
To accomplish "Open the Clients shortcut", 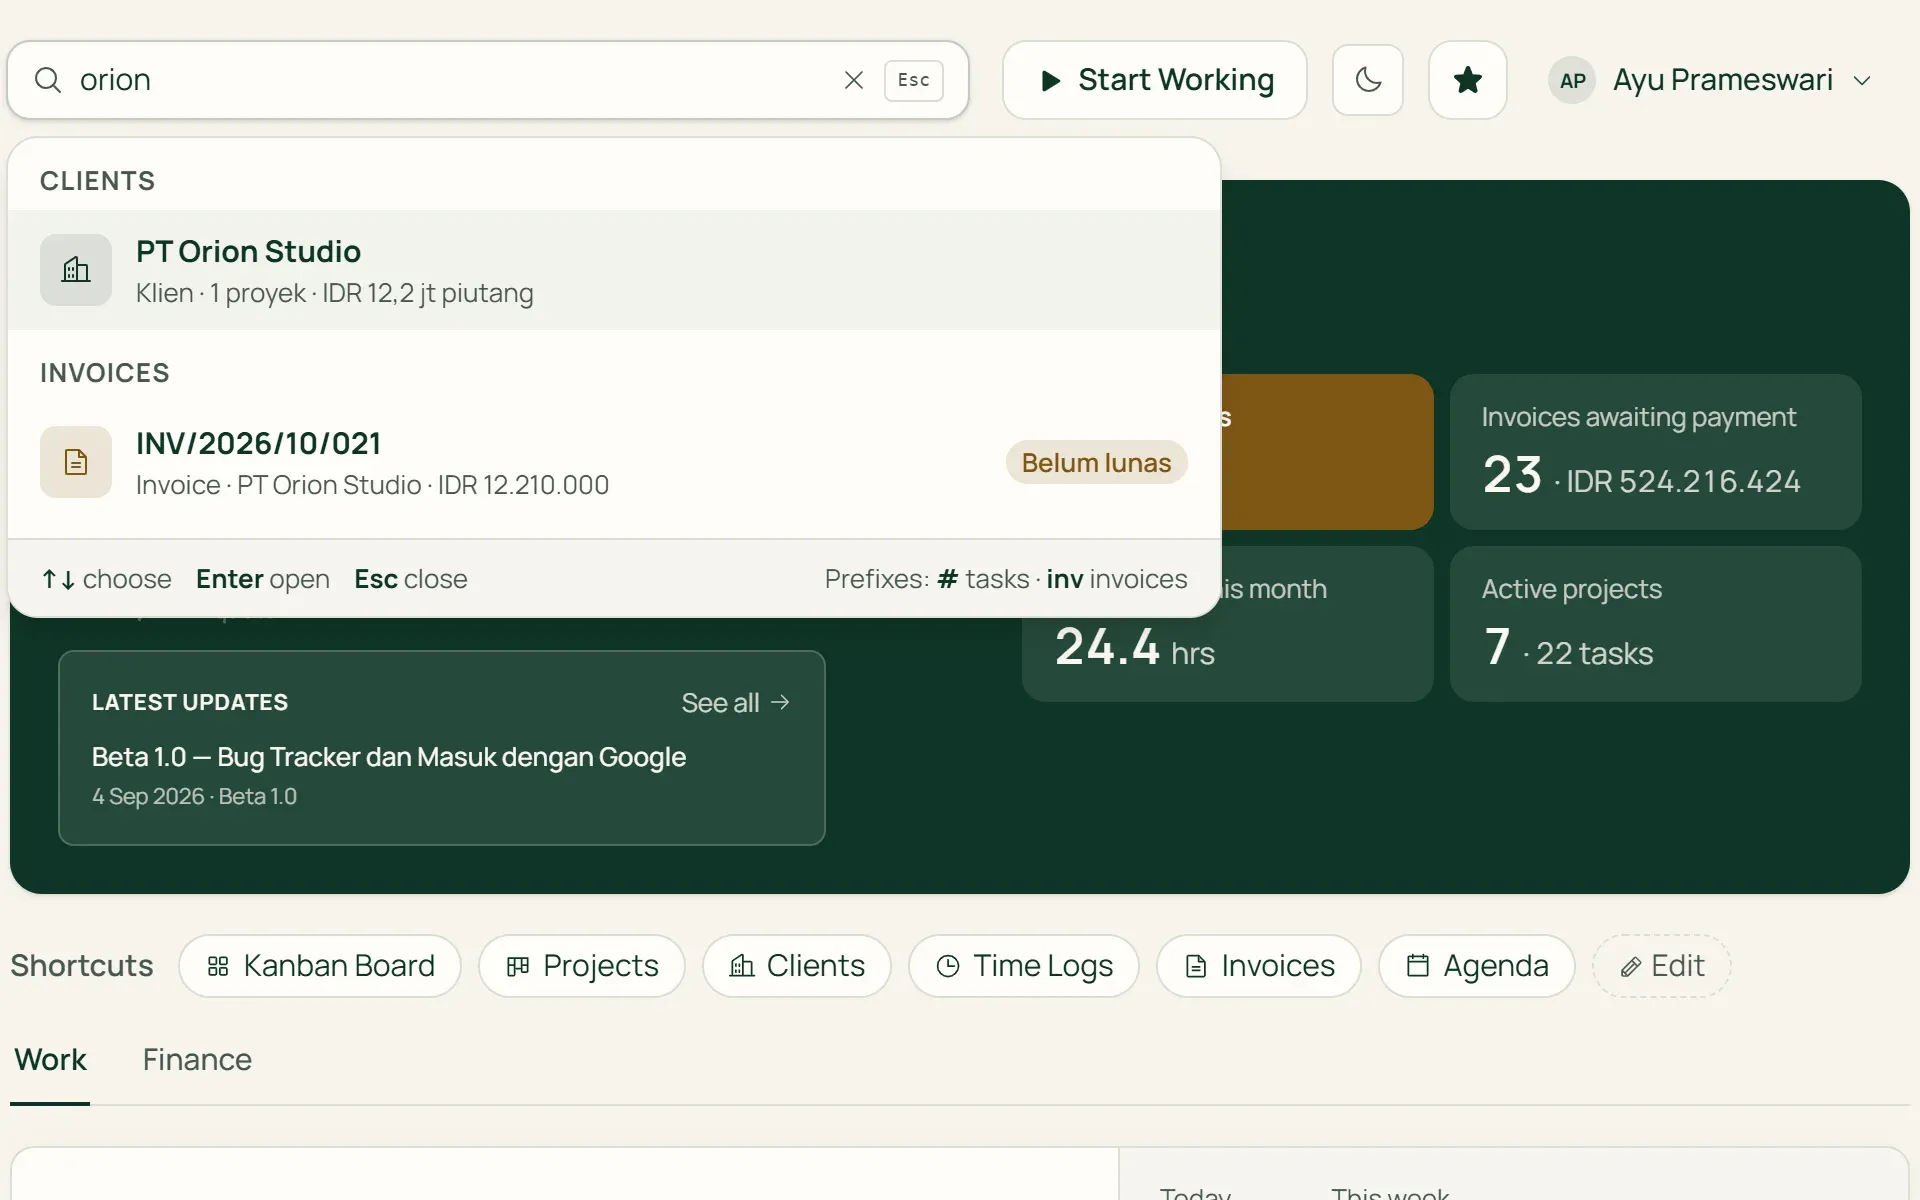I will (797, 966).
